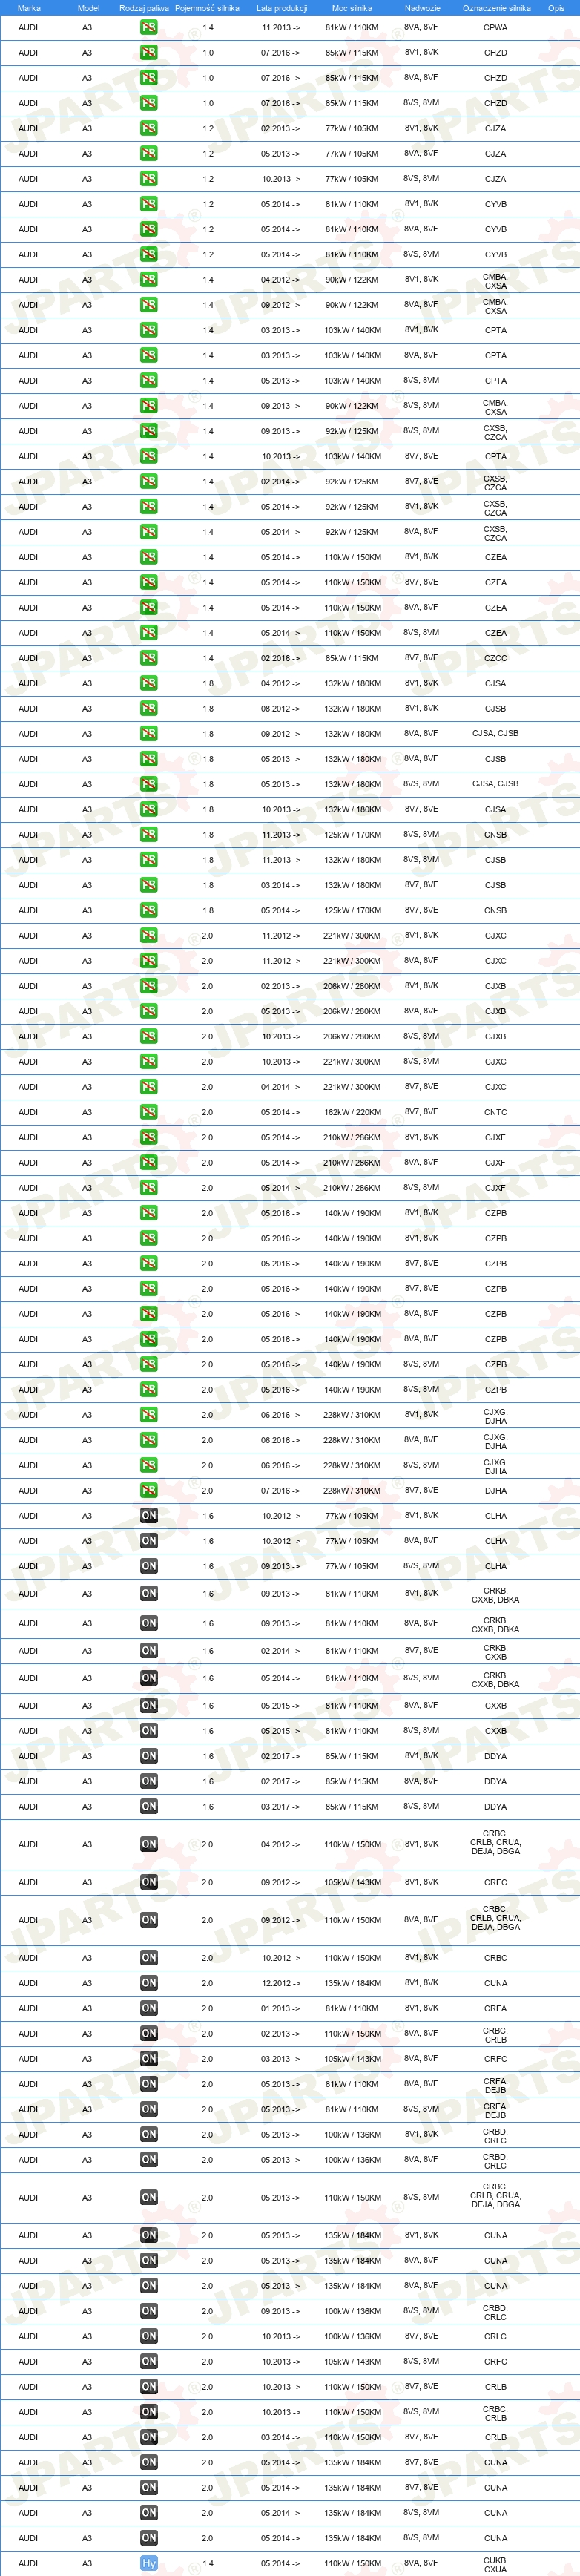Click the Nadwozie column header
This screenshot has height=2576, width=580.
coord(422,8)
